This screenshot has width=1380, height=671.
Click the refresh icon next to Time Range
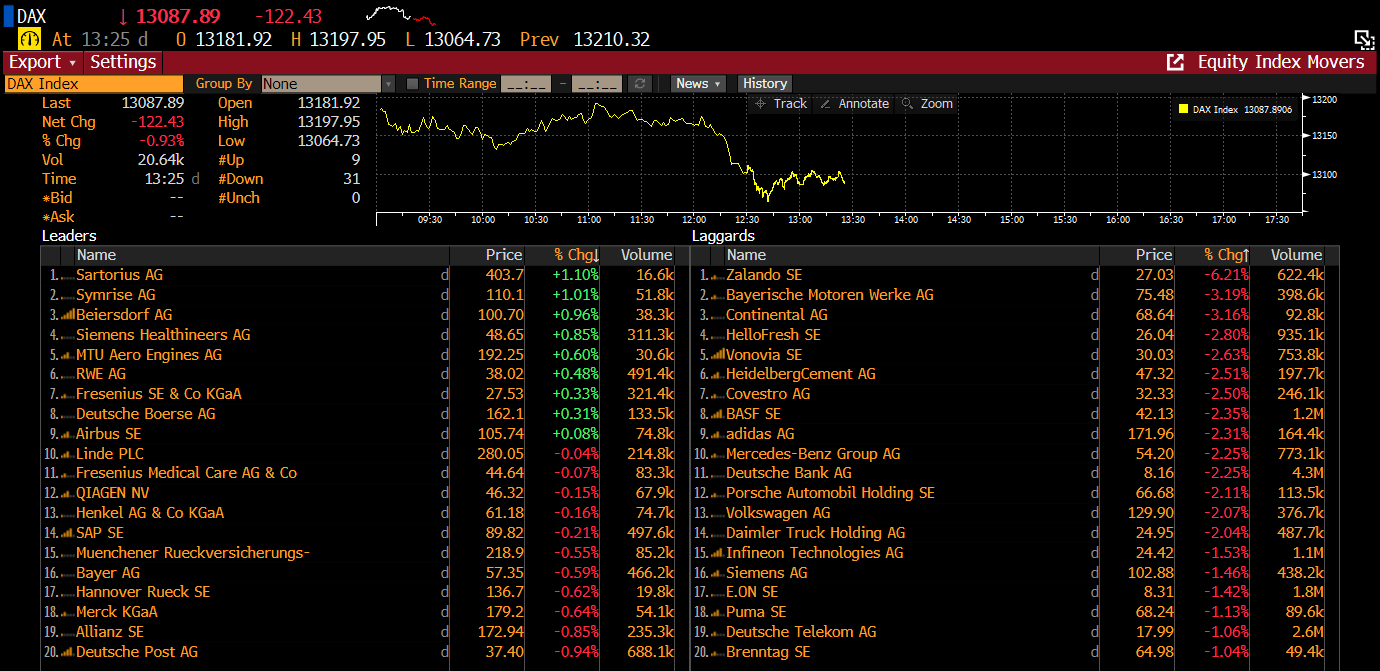[640, 84]
